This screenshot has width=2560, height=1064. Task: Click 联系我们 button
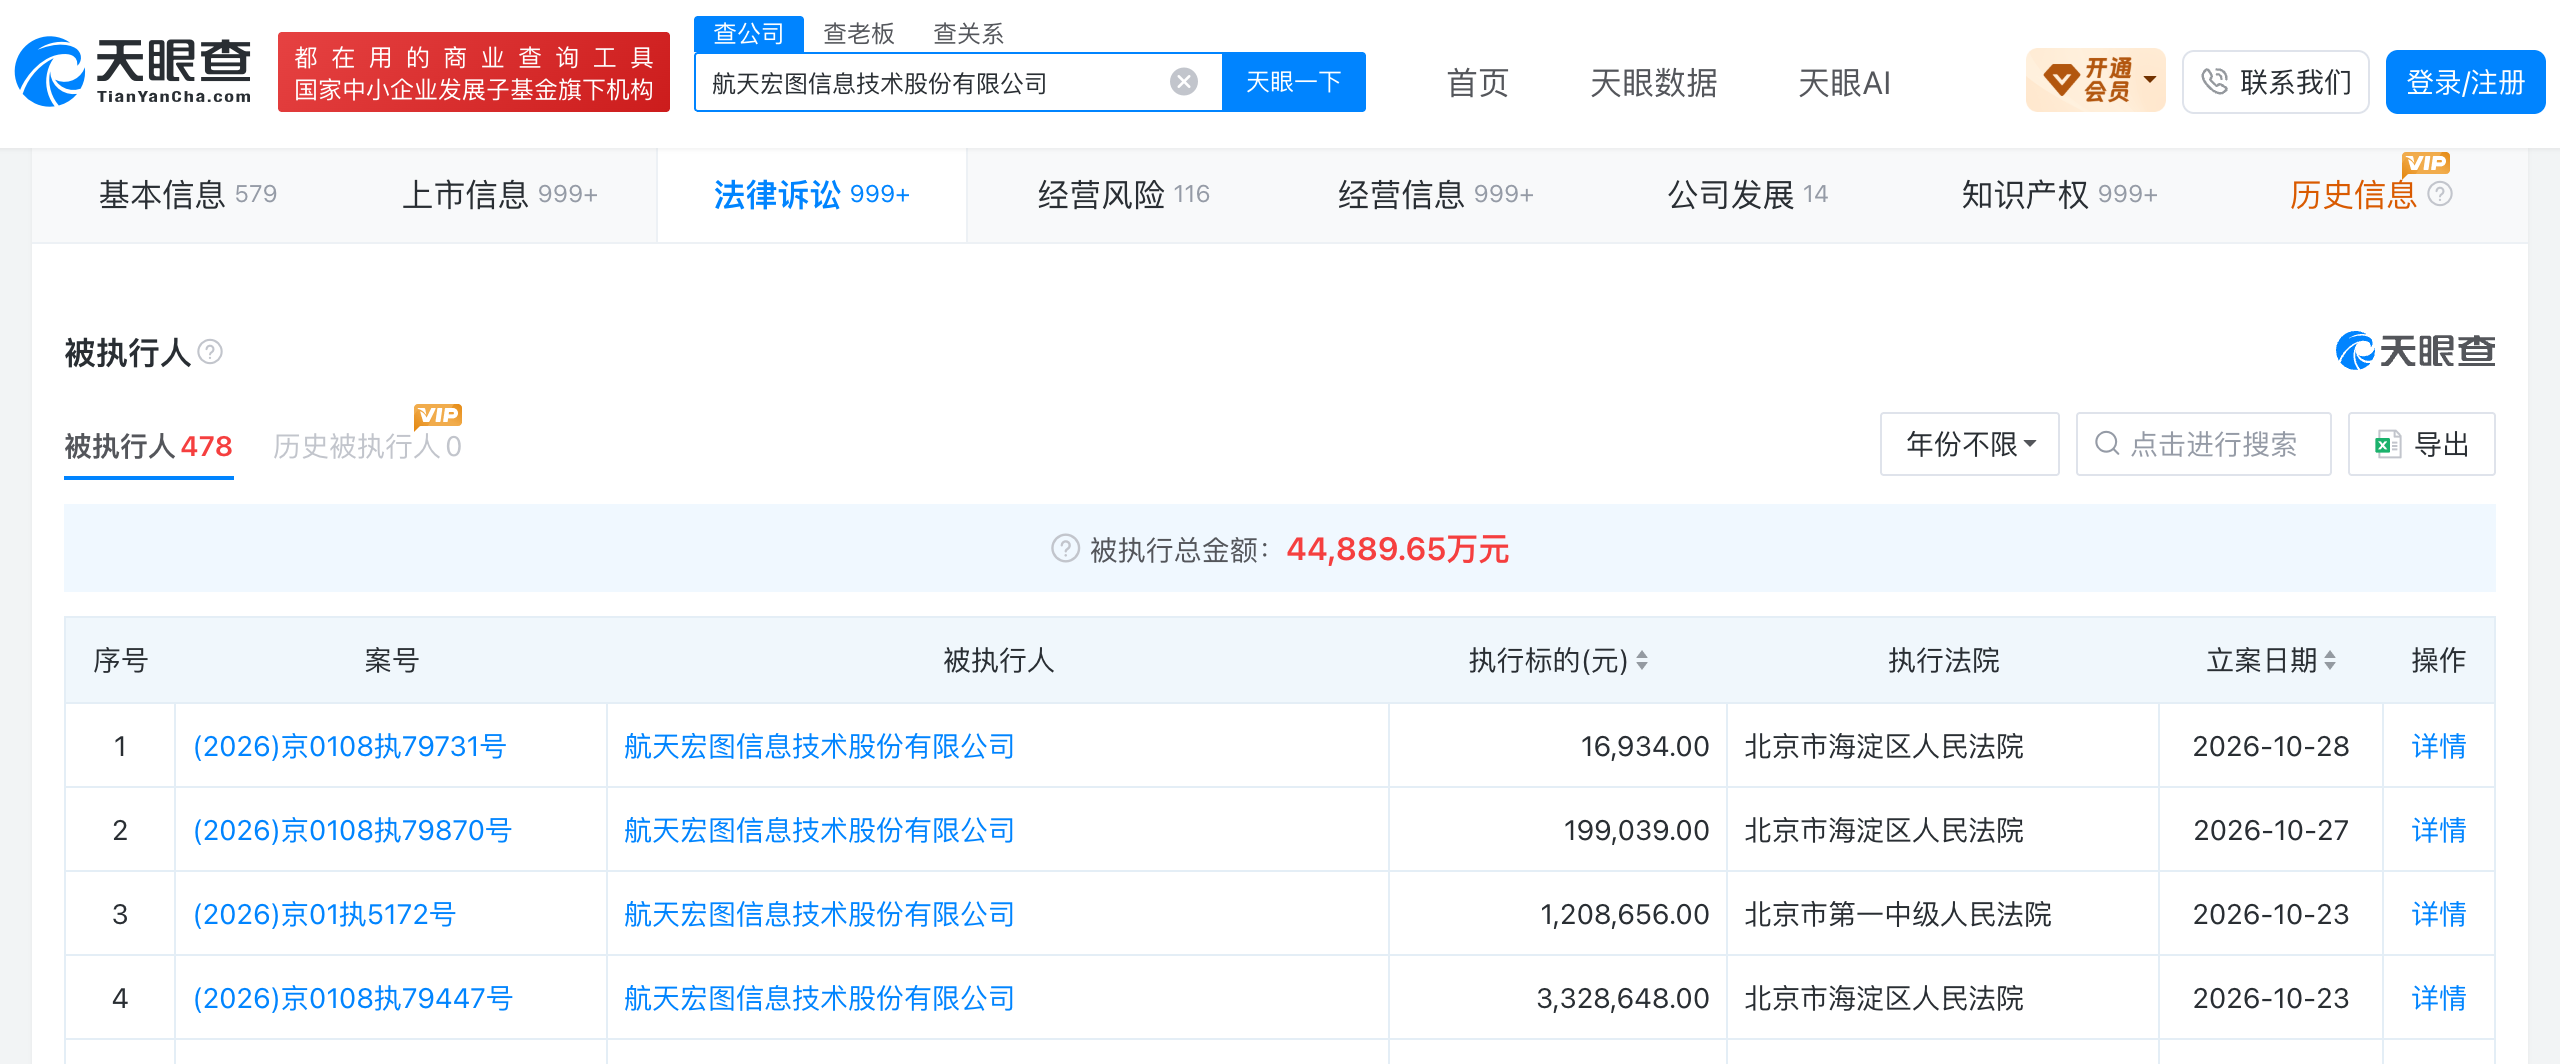2275,82
